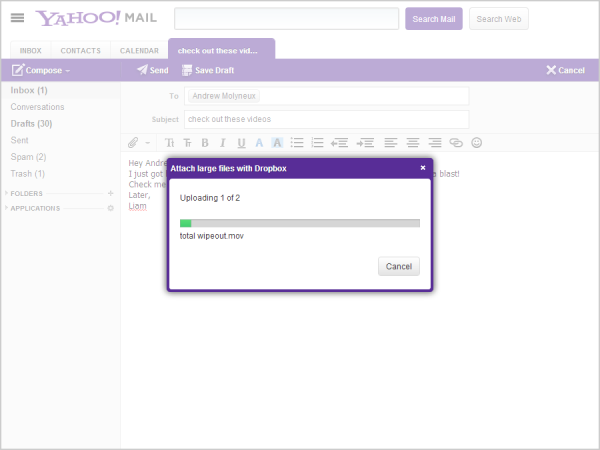Apply underline formatting

(241, 143)
